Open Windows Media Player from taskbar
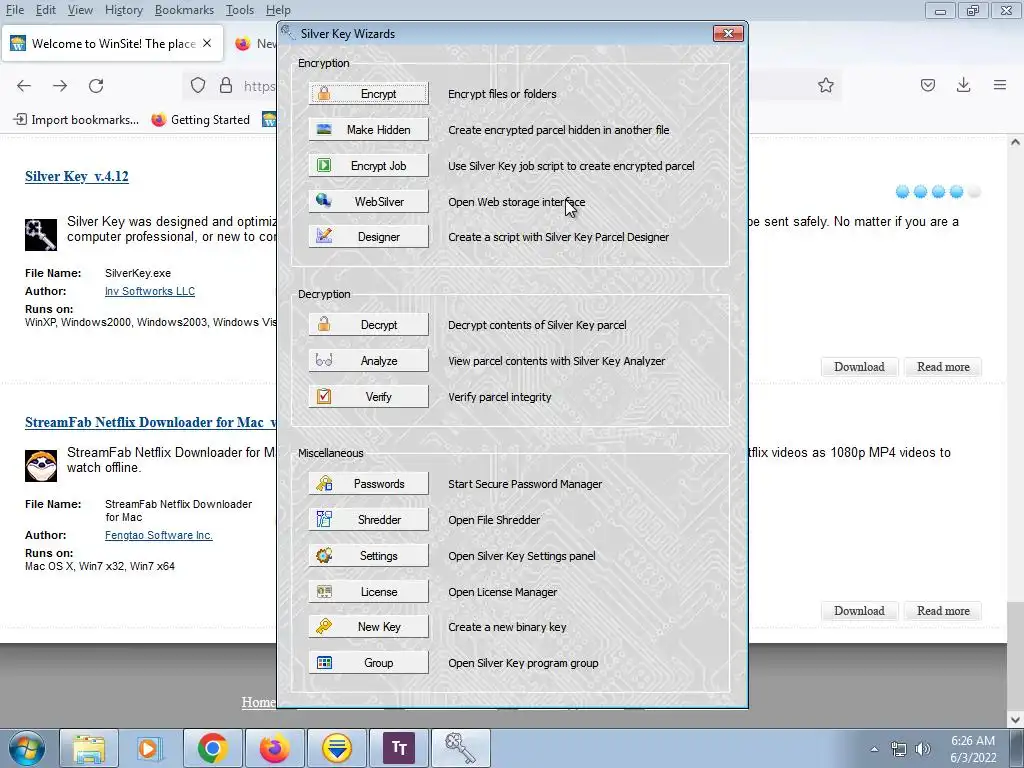Image resolution: width=1024 pixels, height=768 pixels. 149,748
